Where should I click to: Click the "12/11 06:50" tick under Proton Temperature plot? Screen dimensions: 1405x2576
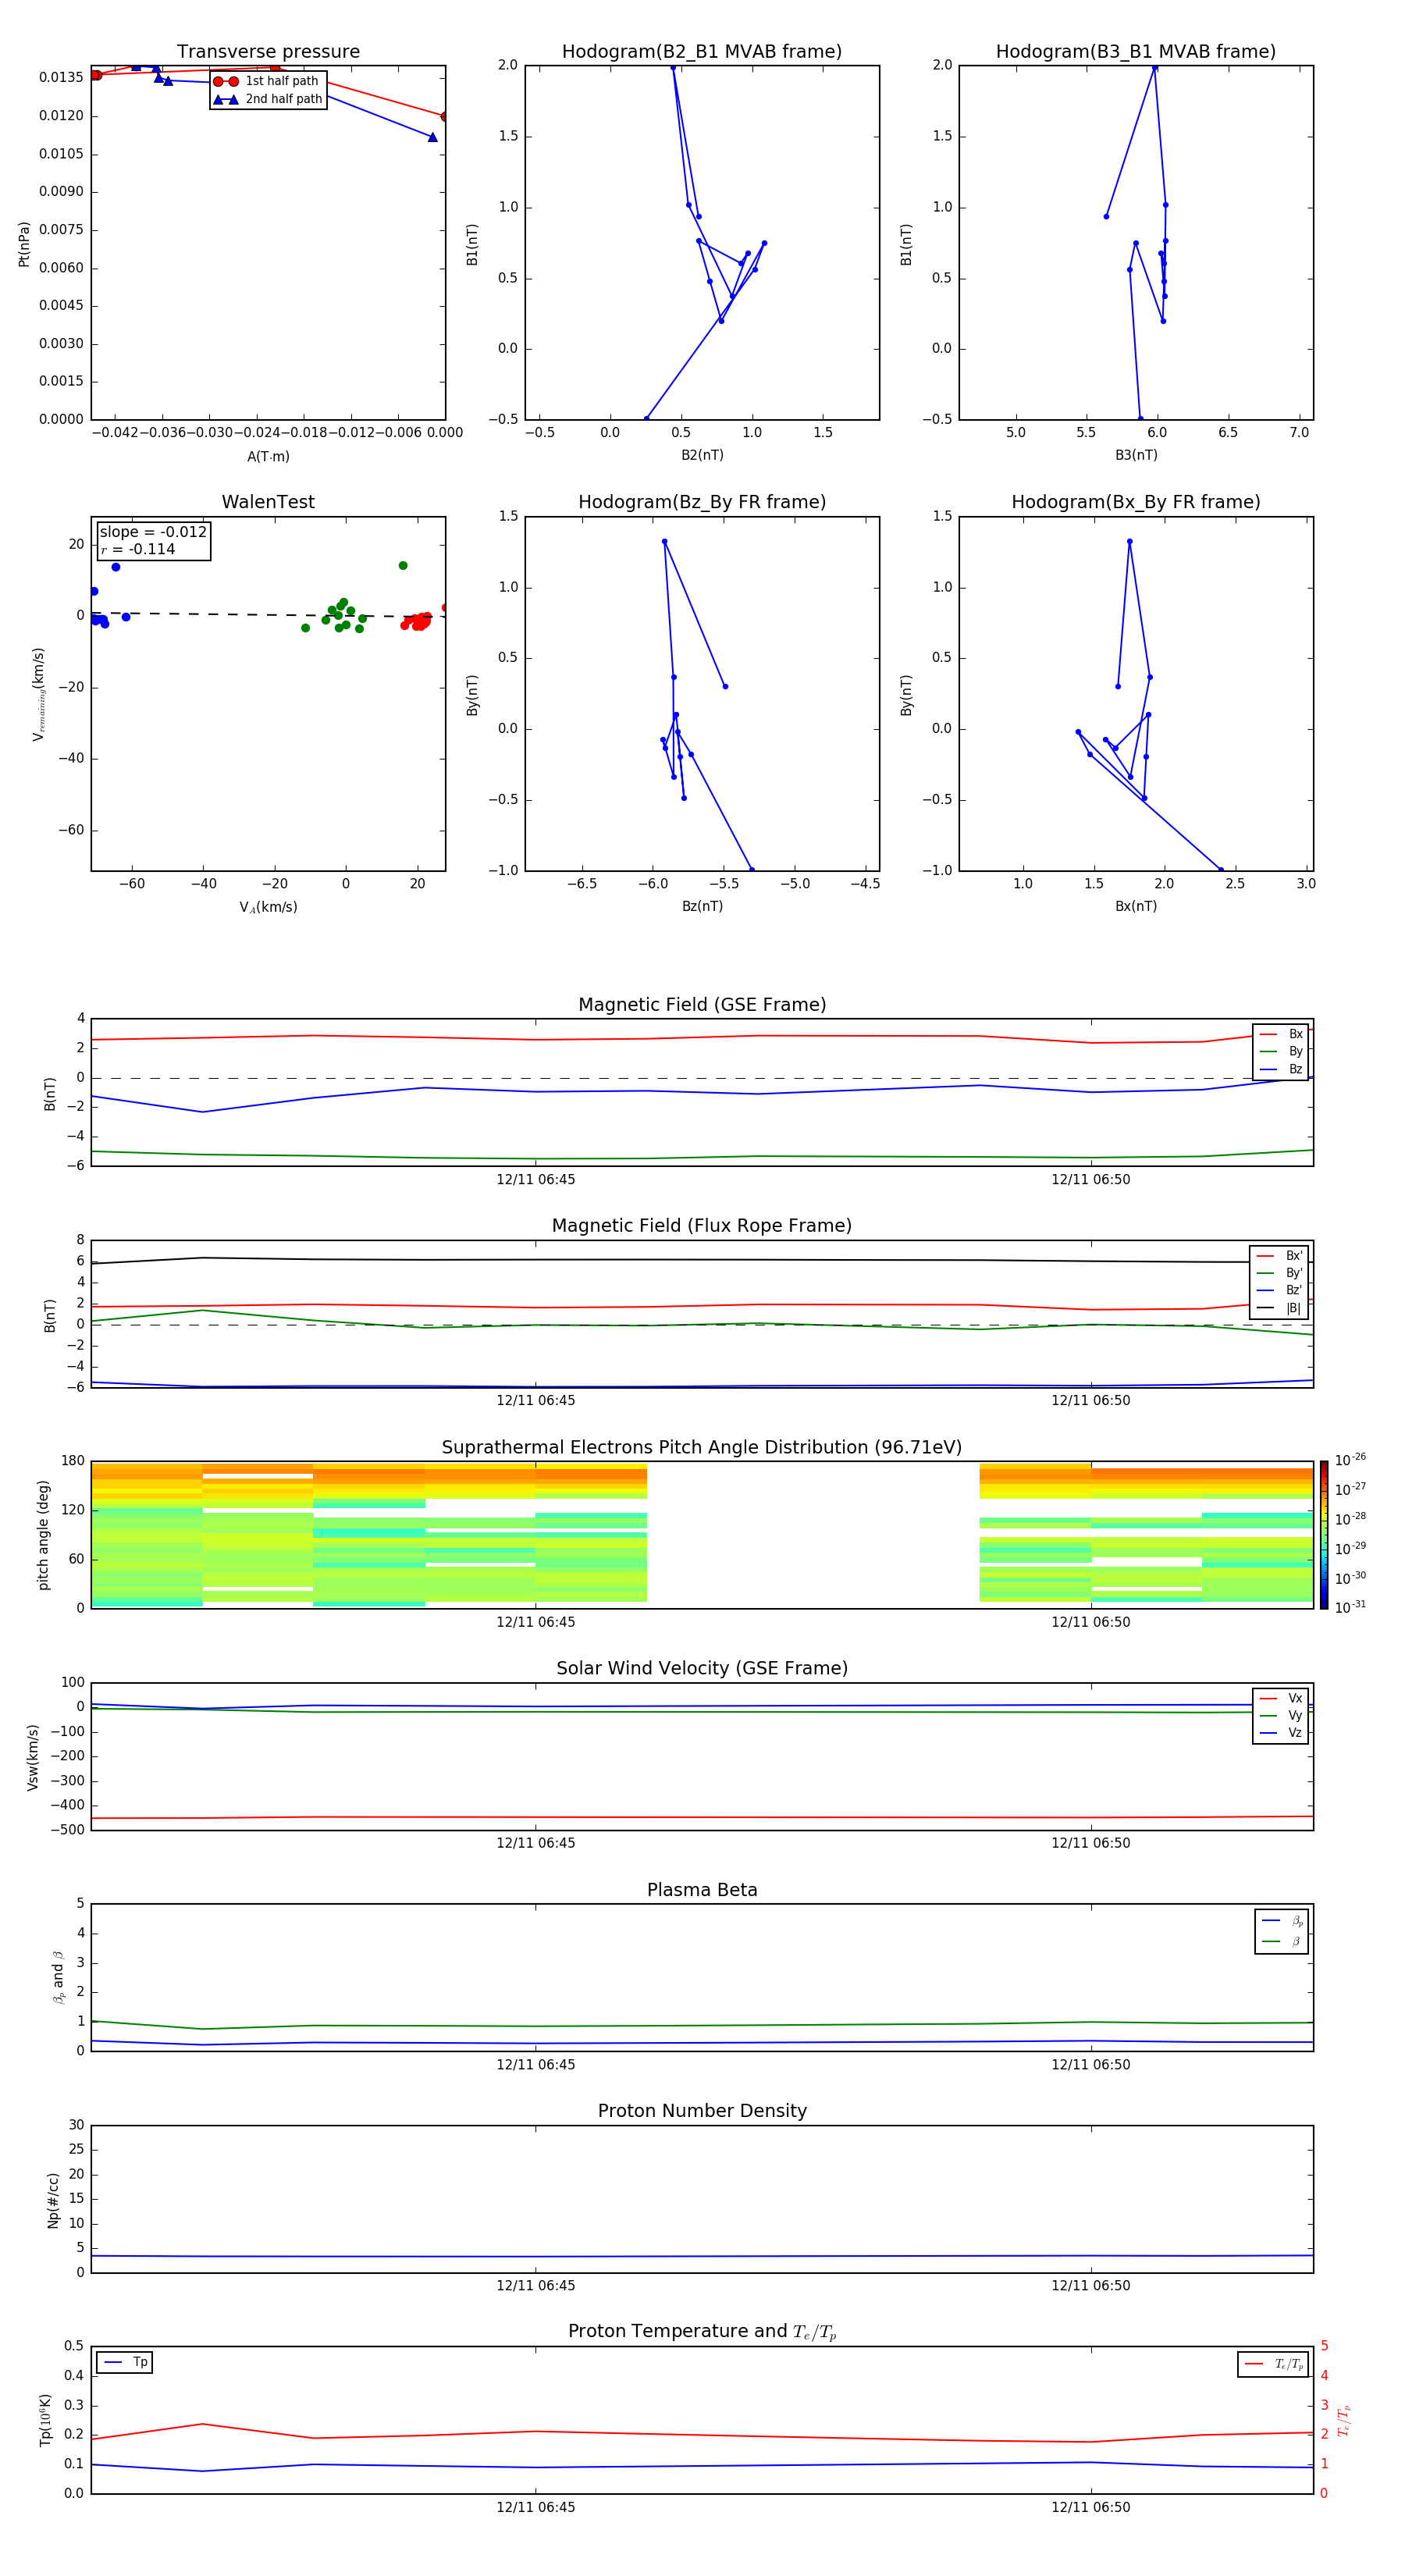(x=1091, y=2507)
